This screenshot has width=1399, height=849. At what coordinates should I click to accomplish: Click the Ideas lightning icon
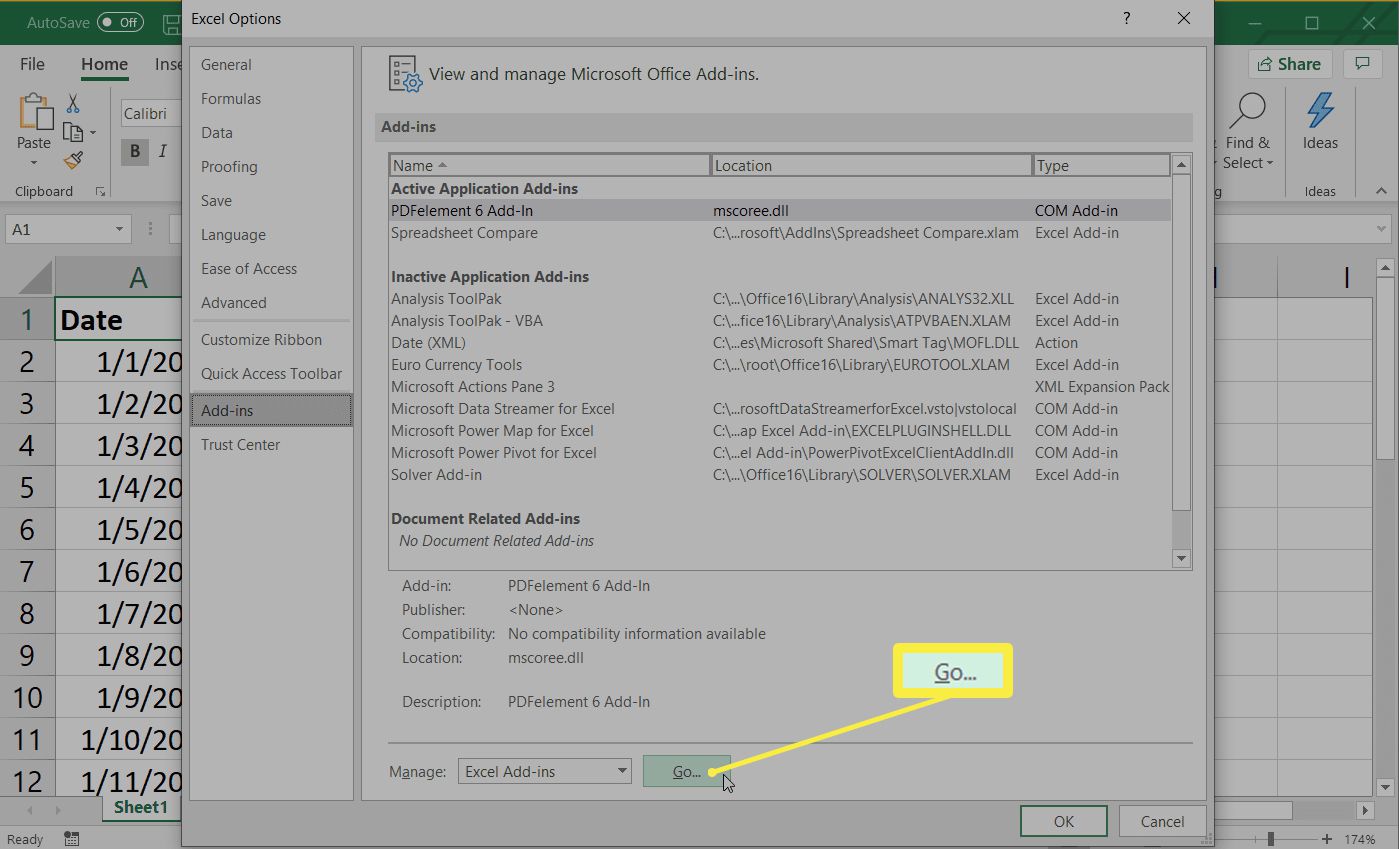[1320, 110]
